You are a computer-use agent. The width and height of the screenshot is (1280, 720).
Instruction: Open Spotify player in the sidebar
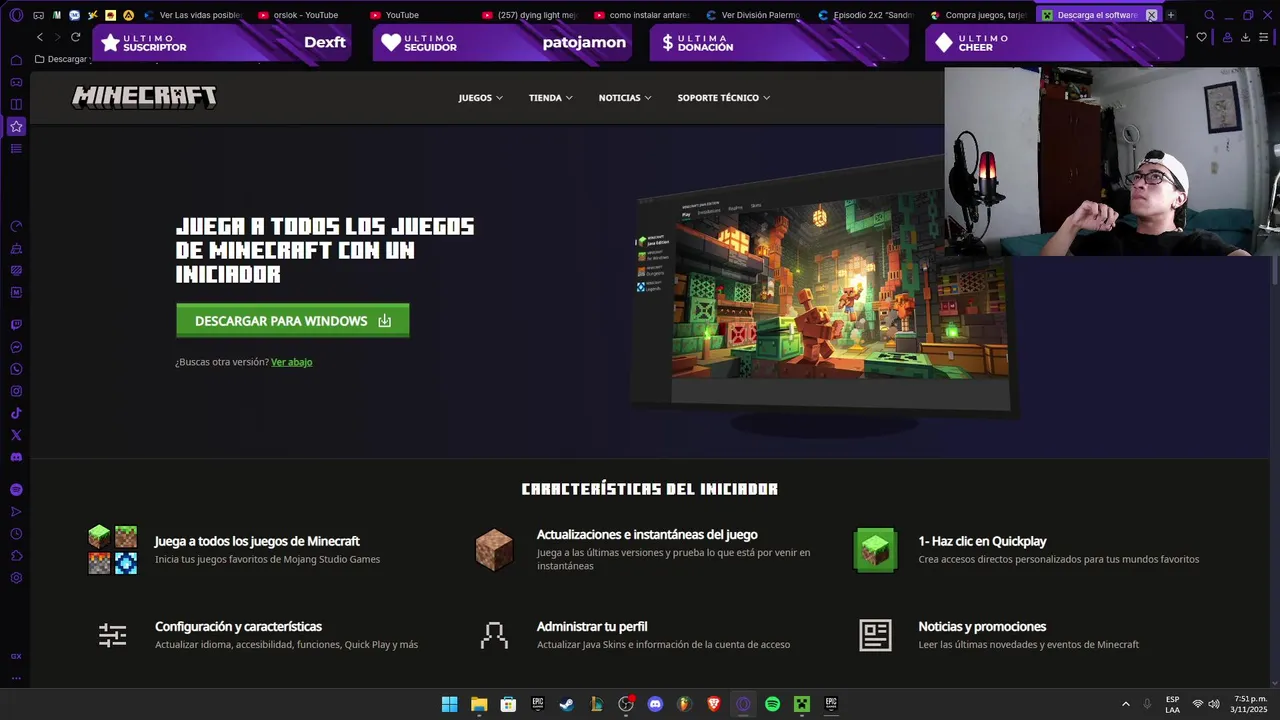(x=16, y=490)
